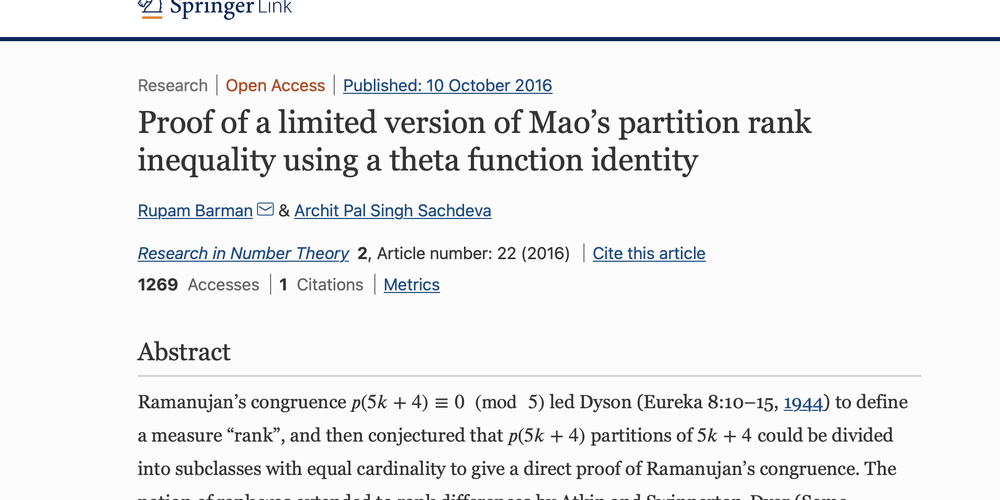1000x500 pixels.
Task: Click the Eureka 8:10–15 citation text
Action: 718,403
